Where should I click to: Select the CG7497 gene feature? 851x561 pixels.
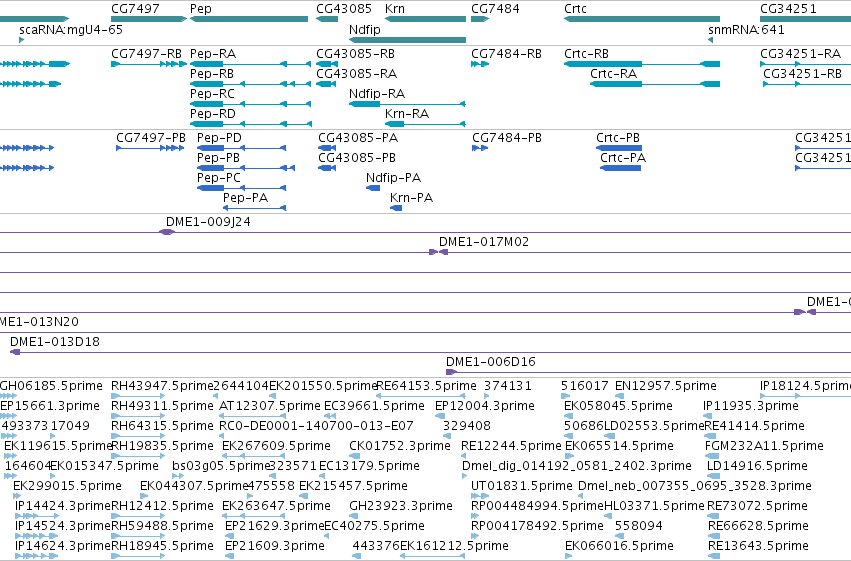coord(149,19)
